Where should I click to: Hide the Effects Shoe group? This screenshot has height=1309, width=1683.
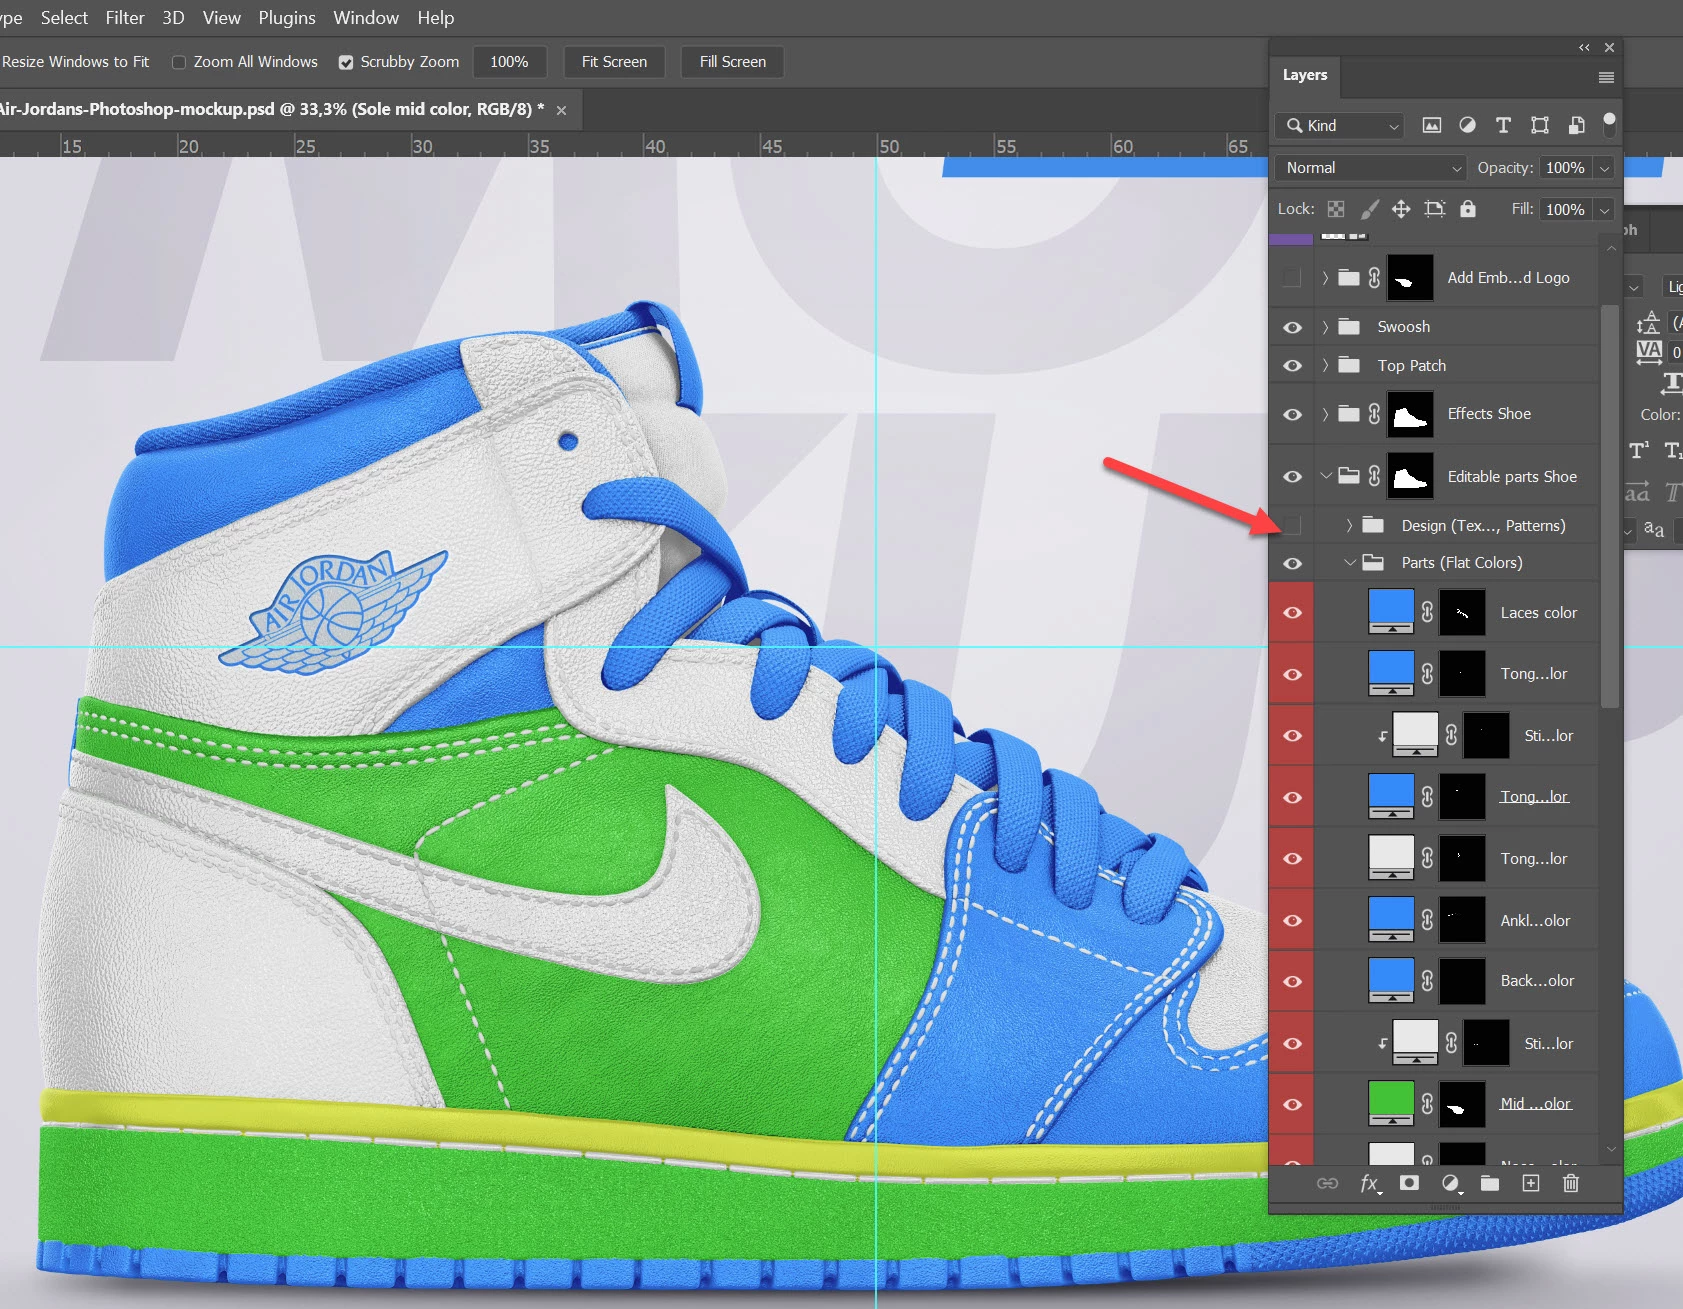[1292, 414]
